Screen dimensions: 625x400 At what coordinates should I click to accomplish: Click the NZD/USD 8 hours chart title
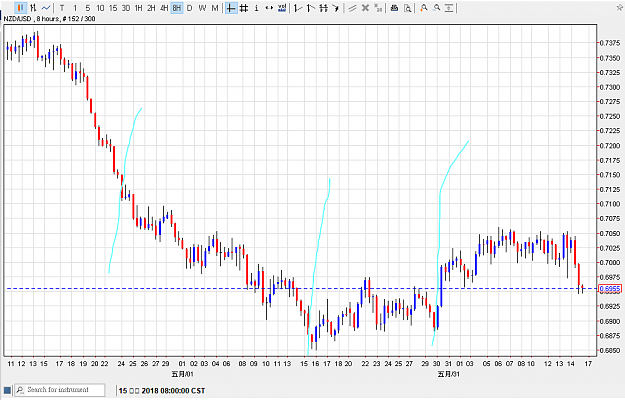point(49,19)
